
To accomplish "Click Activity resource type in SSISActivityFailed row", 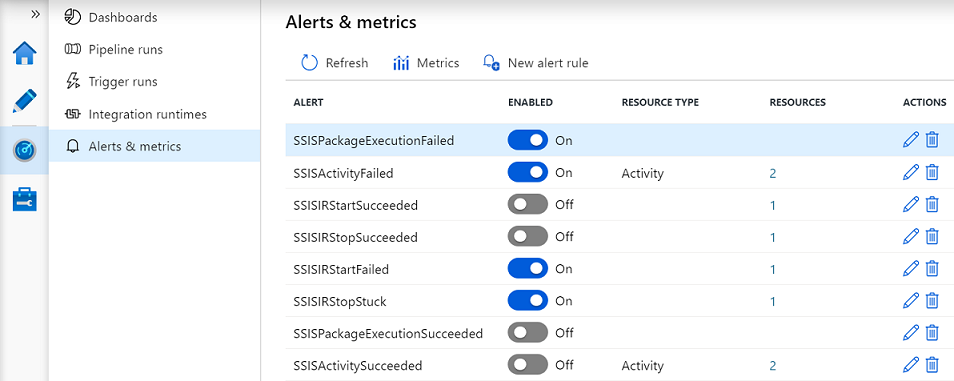I will 642,173.
